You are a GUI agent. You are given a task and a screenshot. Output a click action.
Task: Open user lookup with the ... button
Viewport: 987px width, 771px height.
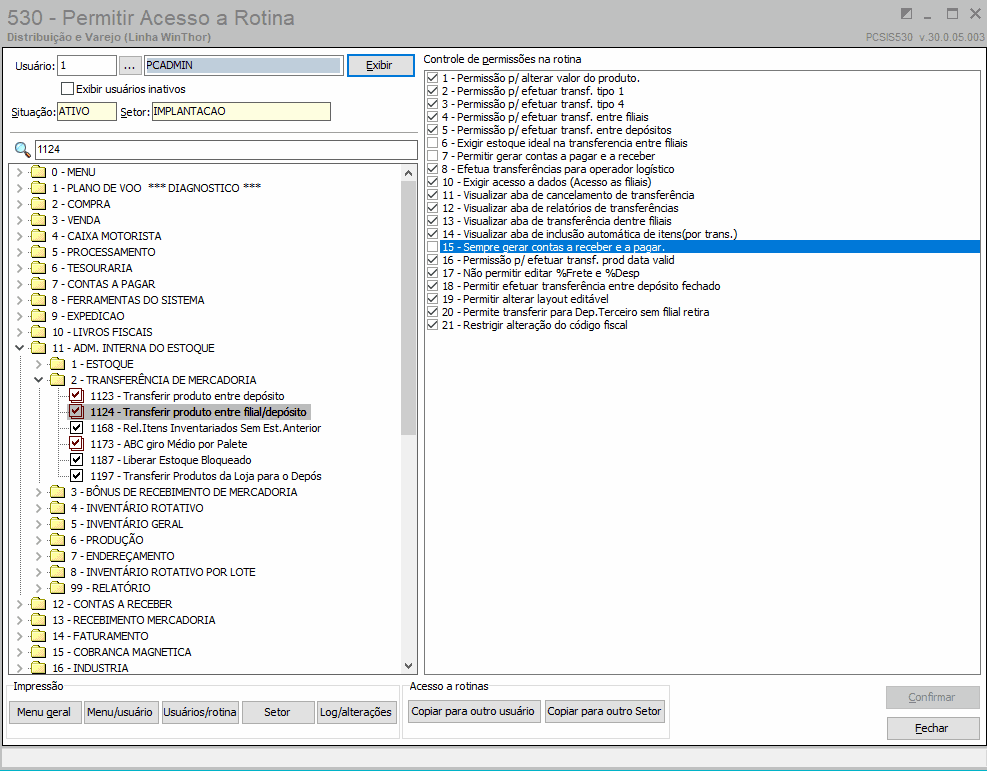pos(130,65)
